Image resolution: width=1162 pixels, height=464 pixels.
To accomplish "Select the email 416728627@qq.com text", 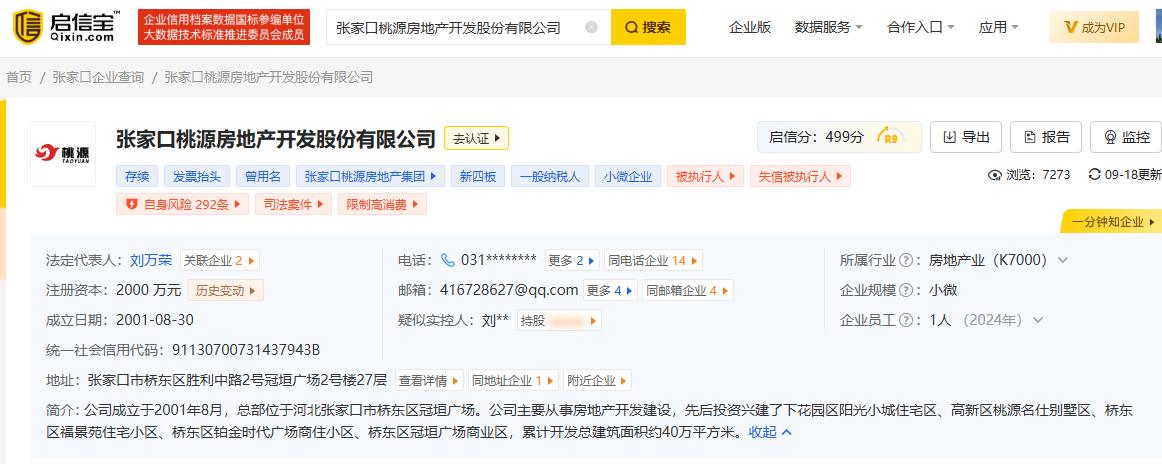I will coord(508,290).
